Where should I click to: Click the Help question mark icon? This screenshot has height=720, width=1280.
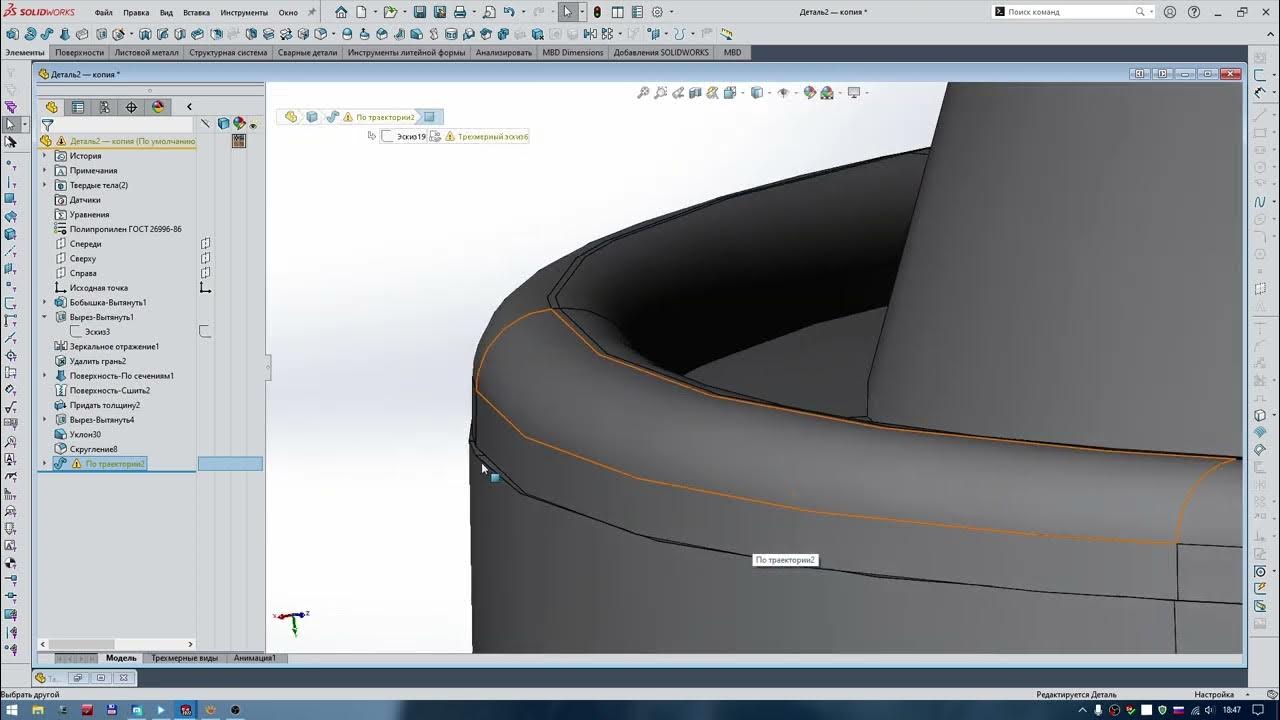pyautogui.click(x=1193, y=12)
